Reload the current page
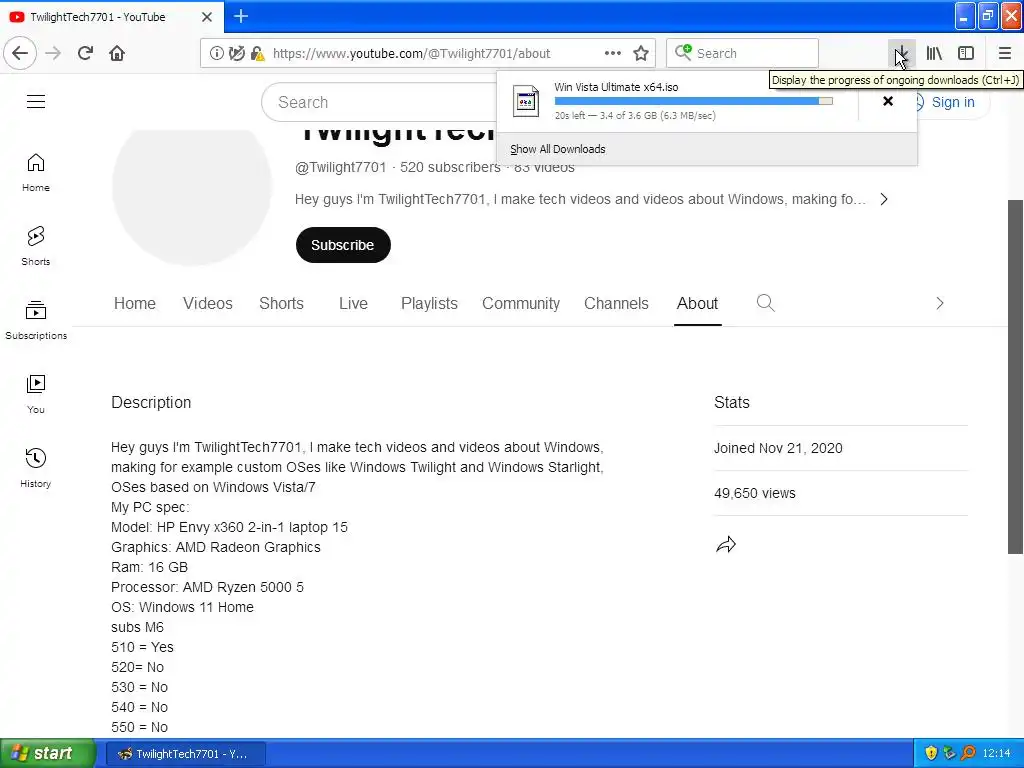Screen dimensions: 1024x768 [x=85, y=53]
